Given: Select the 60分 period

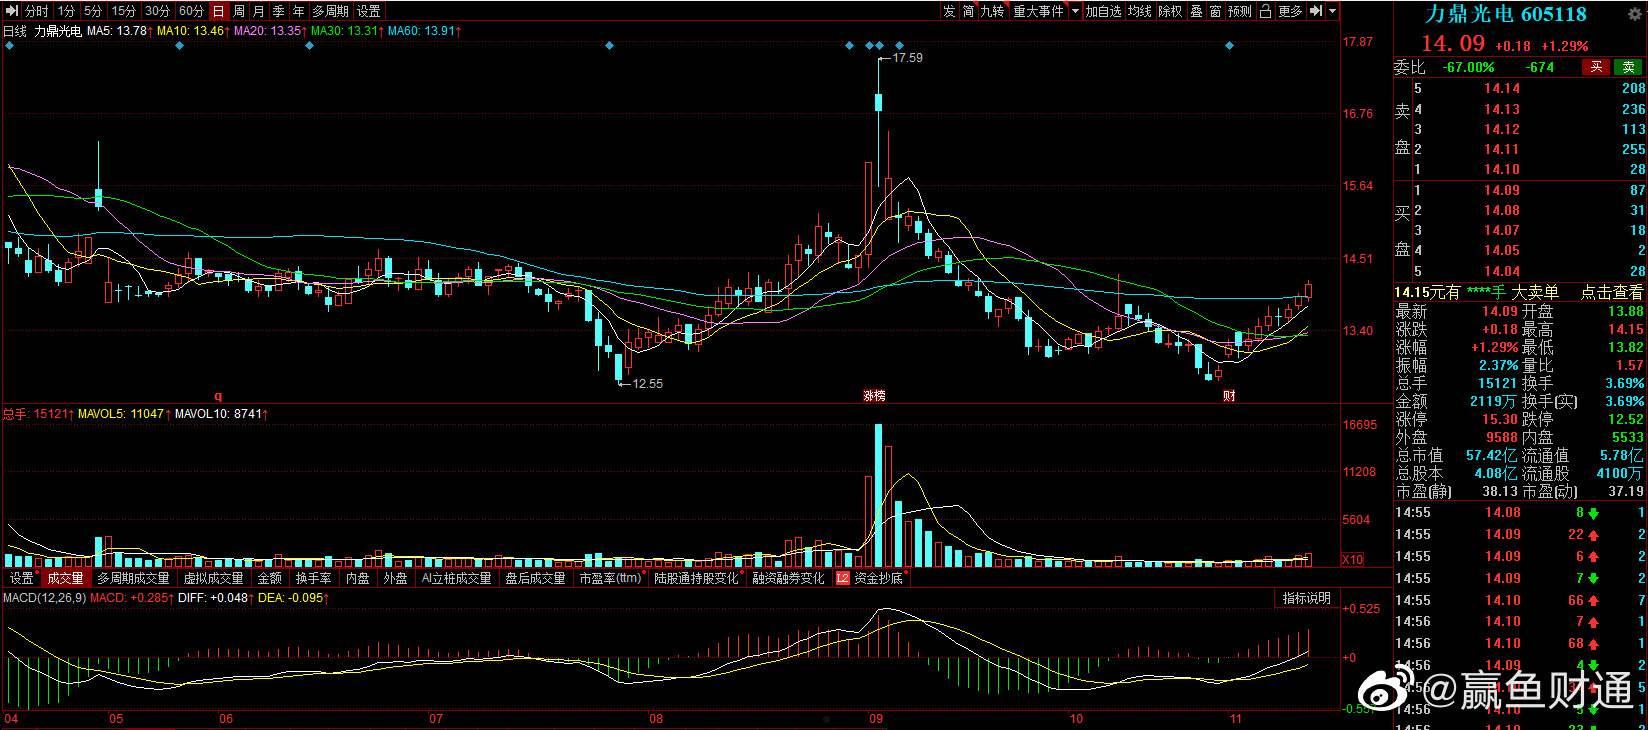Looking at the screenshot, I should pos(191,11).
